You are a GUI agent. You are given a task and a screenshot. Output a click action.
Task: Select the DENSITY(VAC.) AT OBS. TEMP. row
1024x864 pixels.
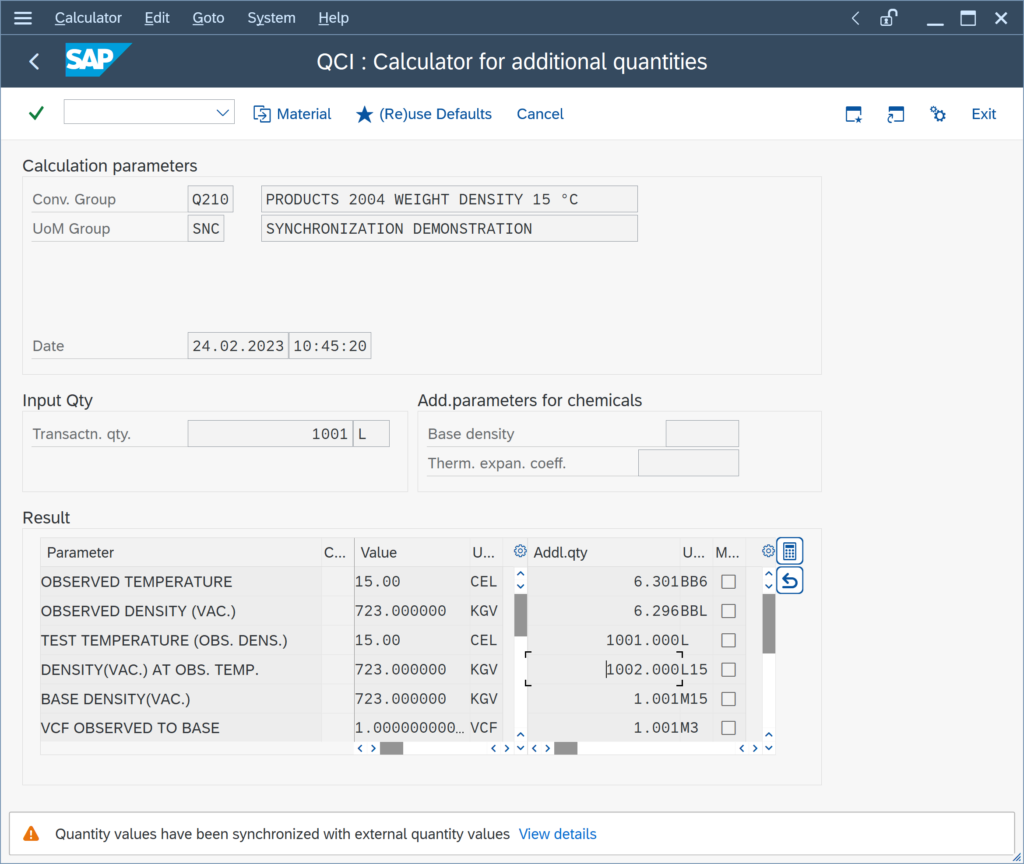pos(180,669)
